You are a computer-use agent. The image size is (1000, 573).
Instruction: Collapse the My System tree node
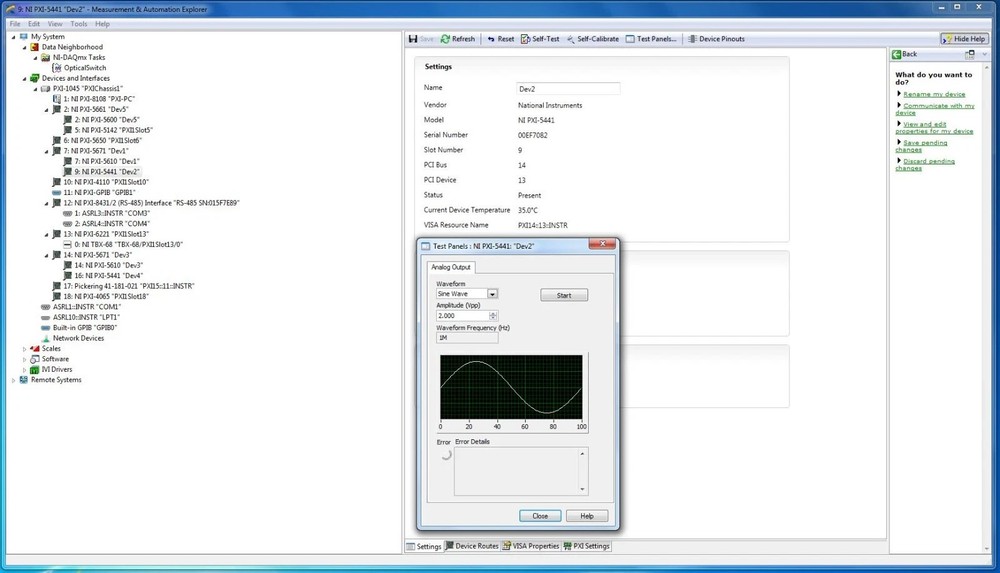[x=13, y=37]
